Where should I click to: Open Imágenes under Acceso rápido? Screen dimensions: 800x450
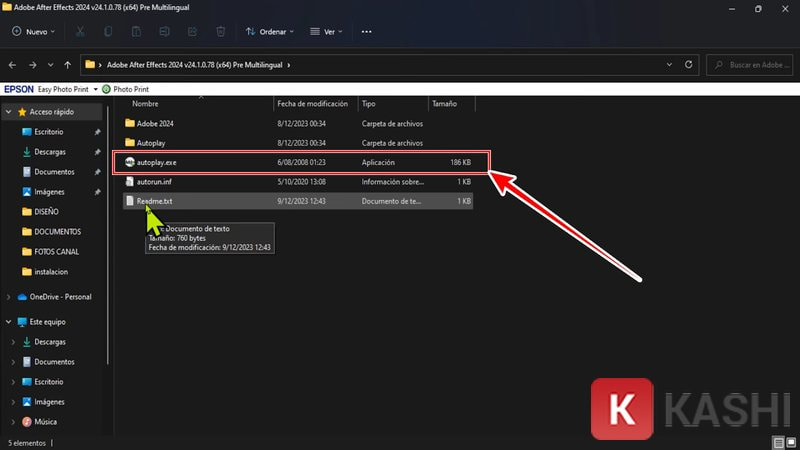[49, 192]
